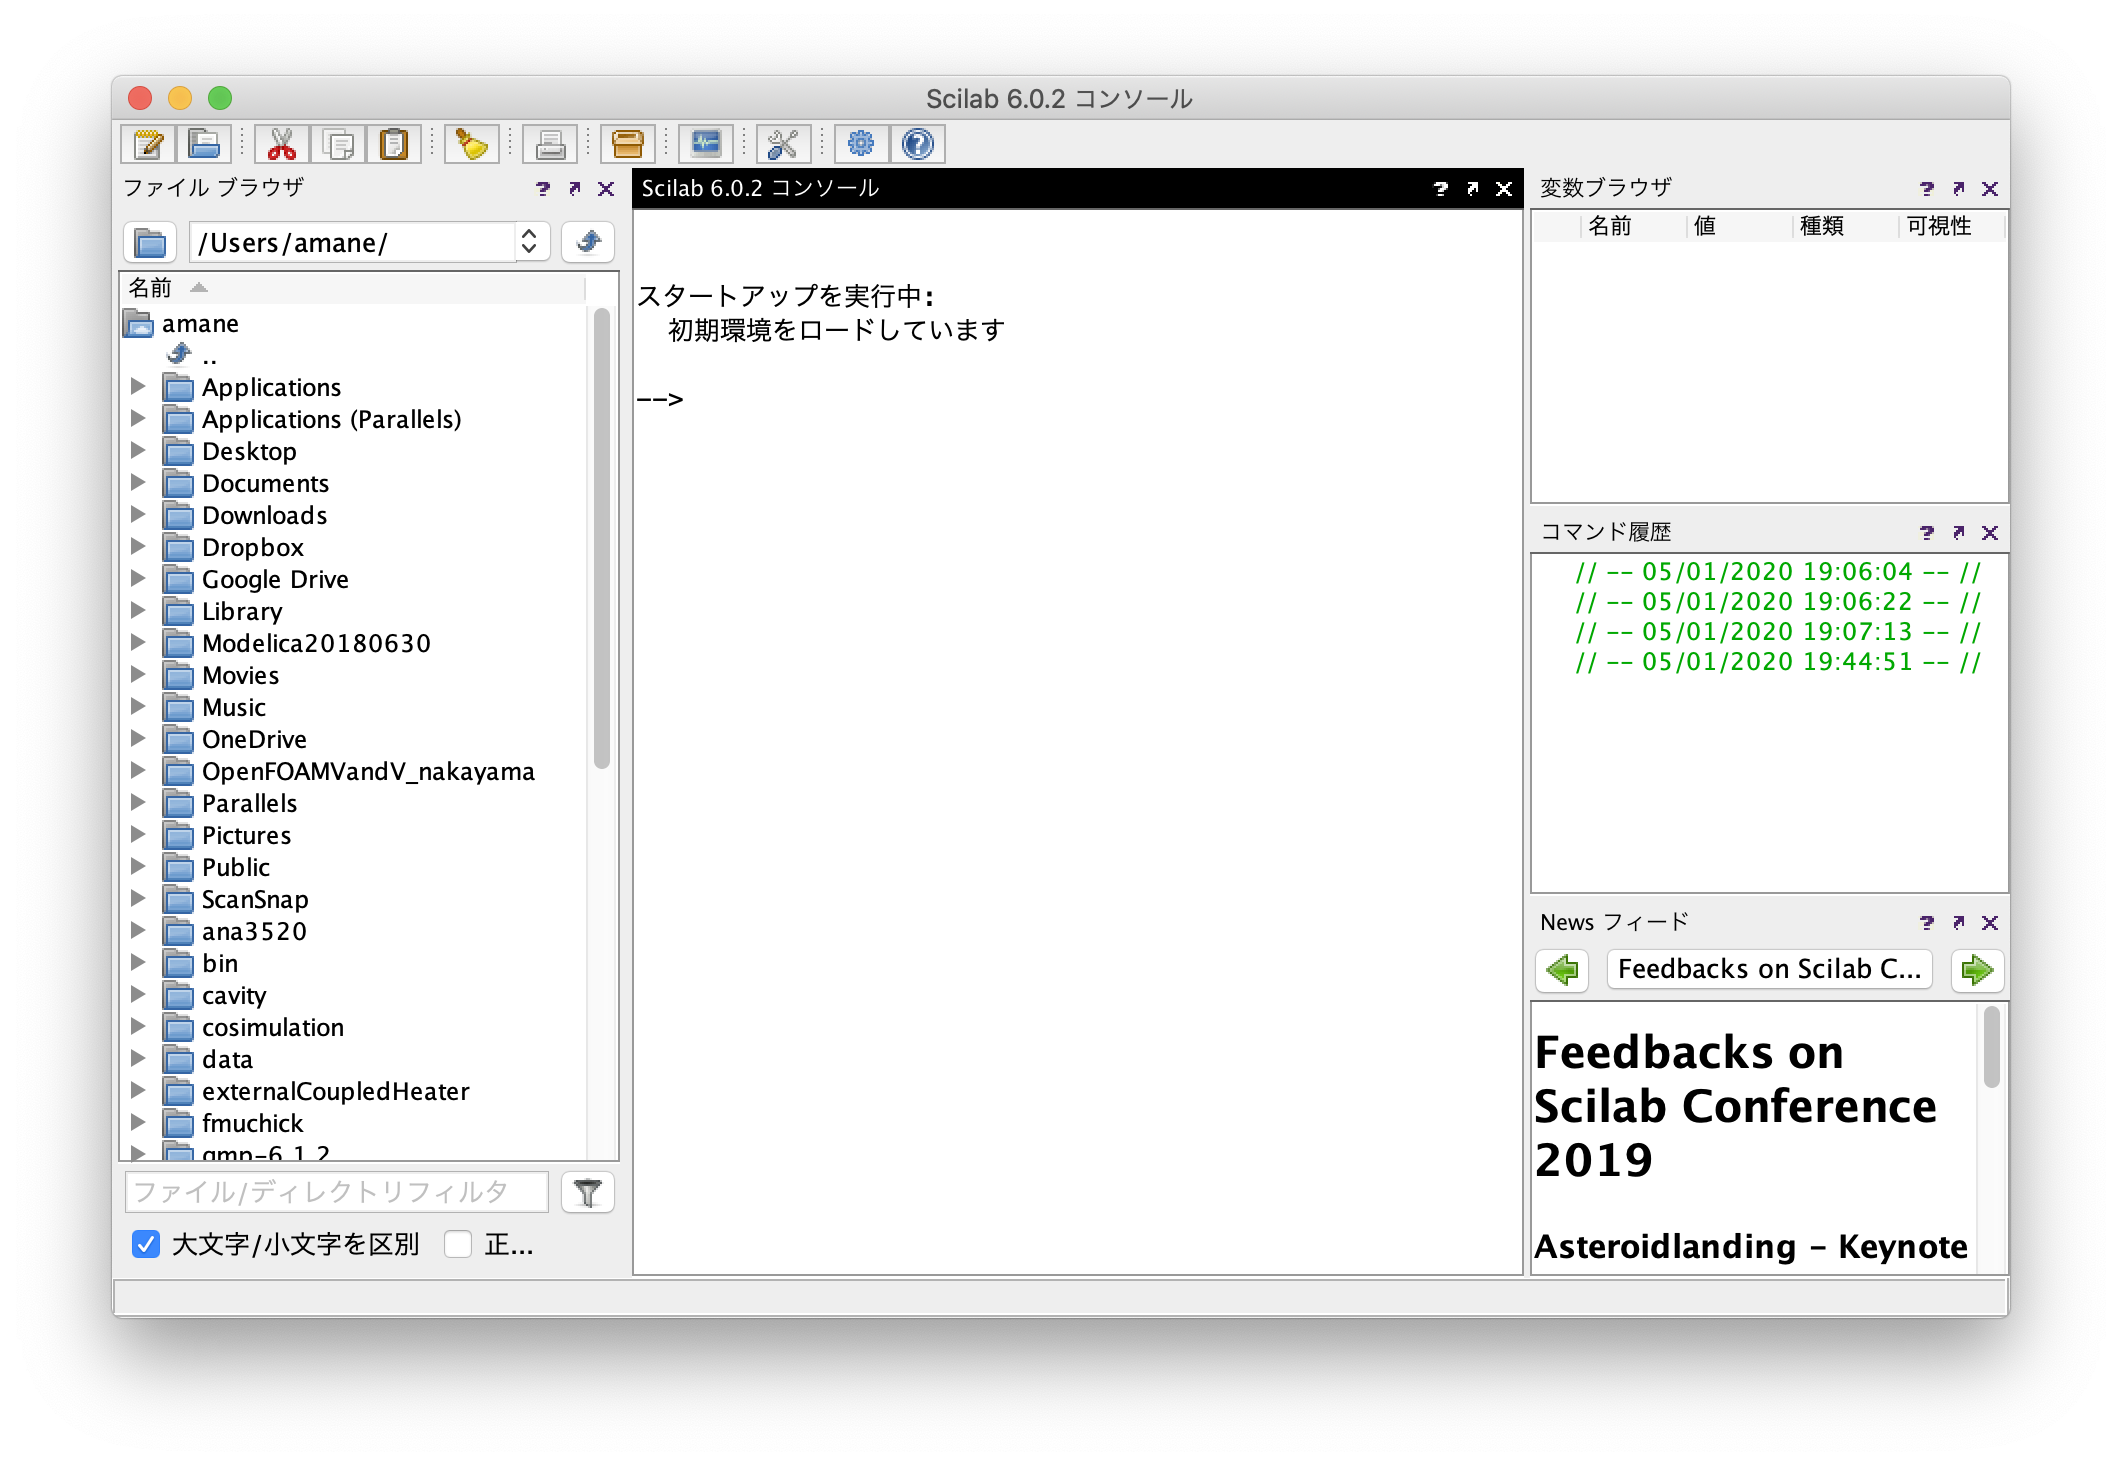Expand the Library folder
This screenshot has height=1466, width=2122.
138,610
